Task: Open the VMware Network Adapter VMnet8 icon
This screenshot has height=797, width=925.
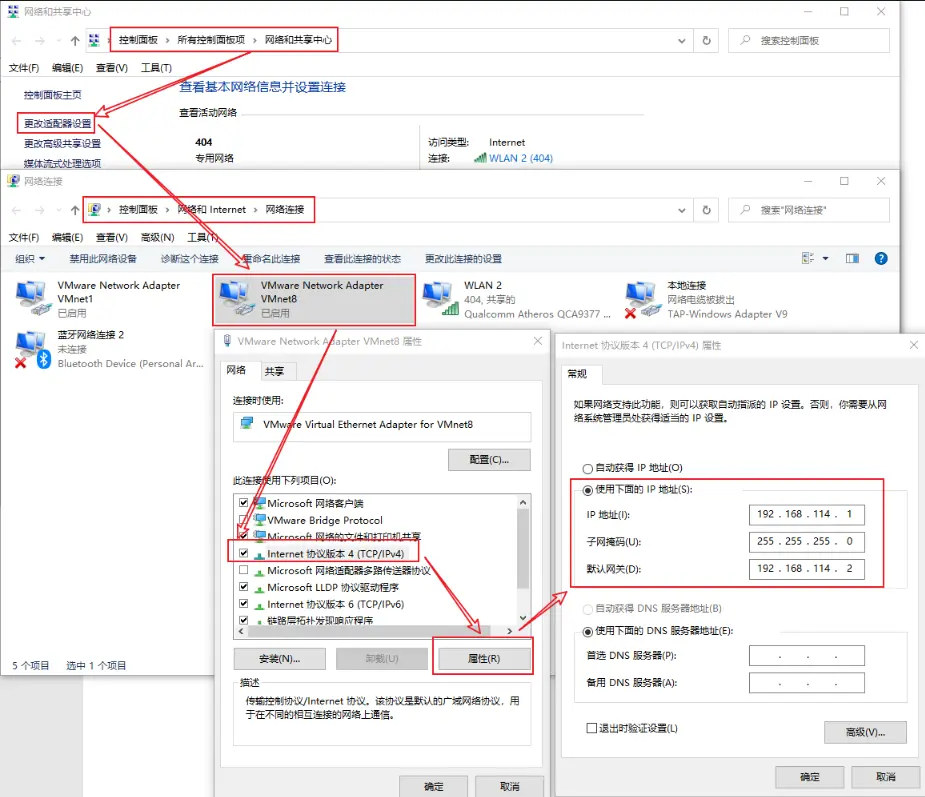Action: pos(236,297)
